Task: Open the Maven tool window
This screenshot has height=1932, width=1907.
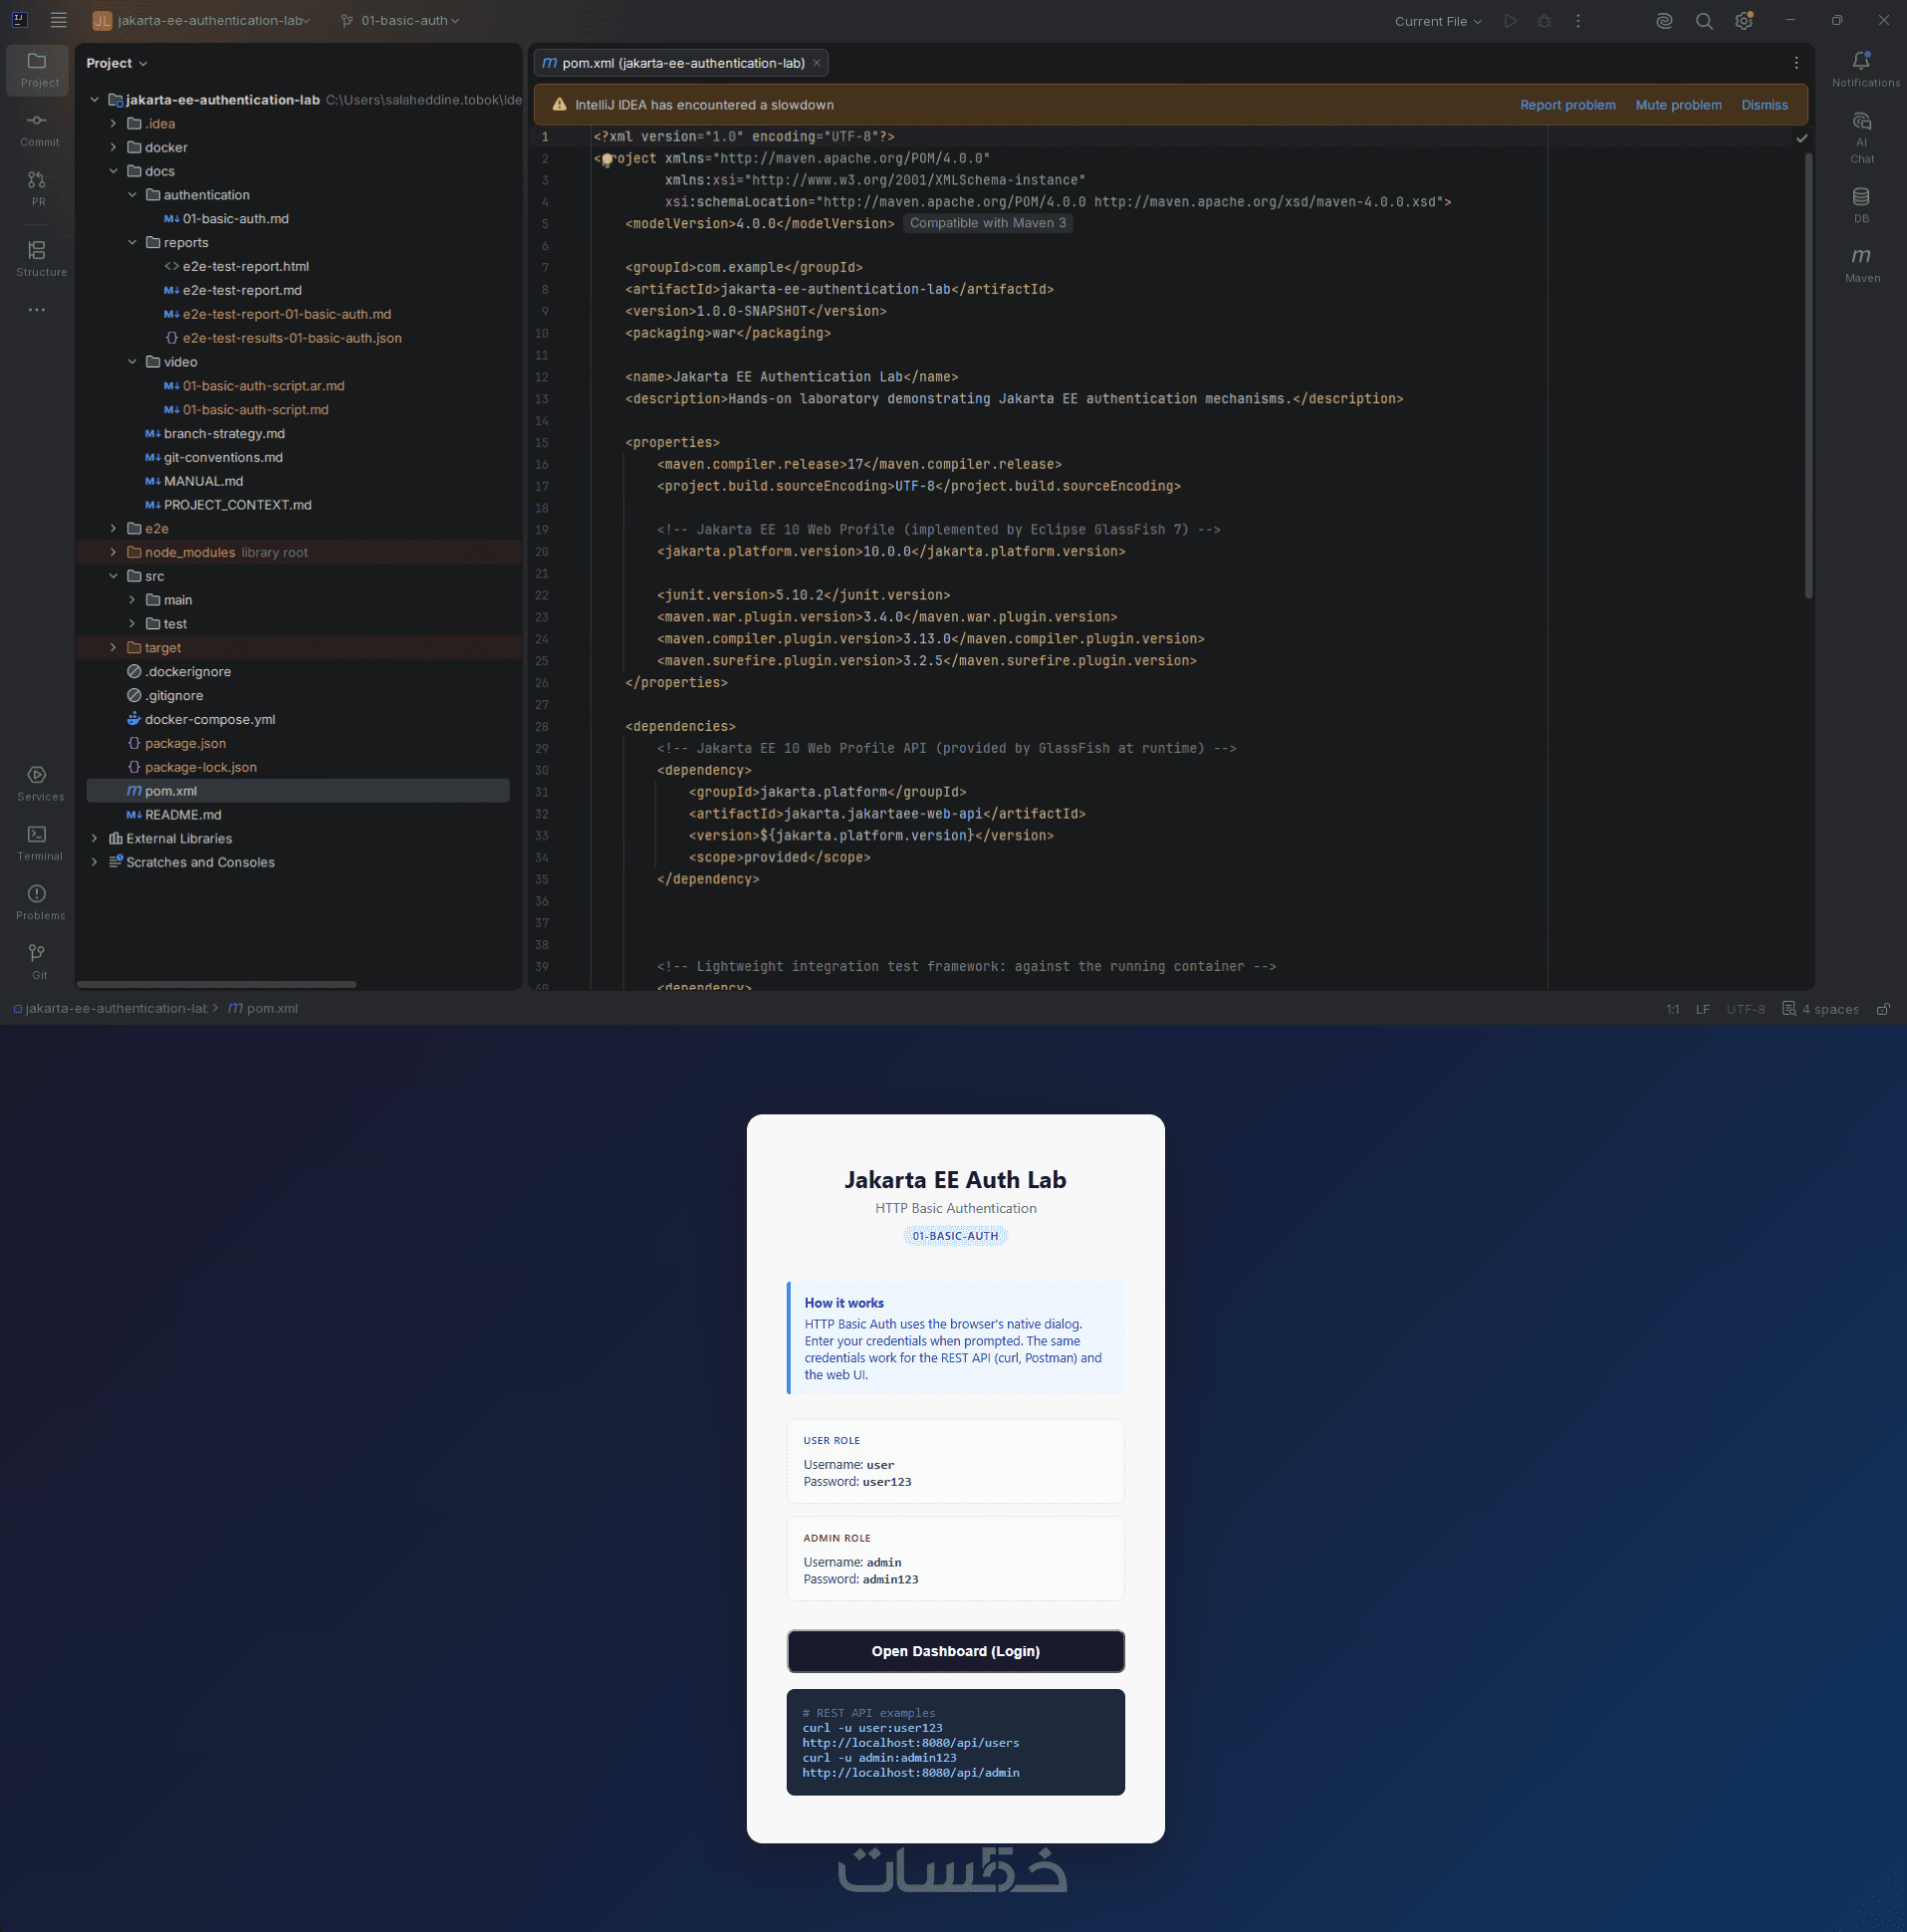Action: click(x=1861, y=264)
